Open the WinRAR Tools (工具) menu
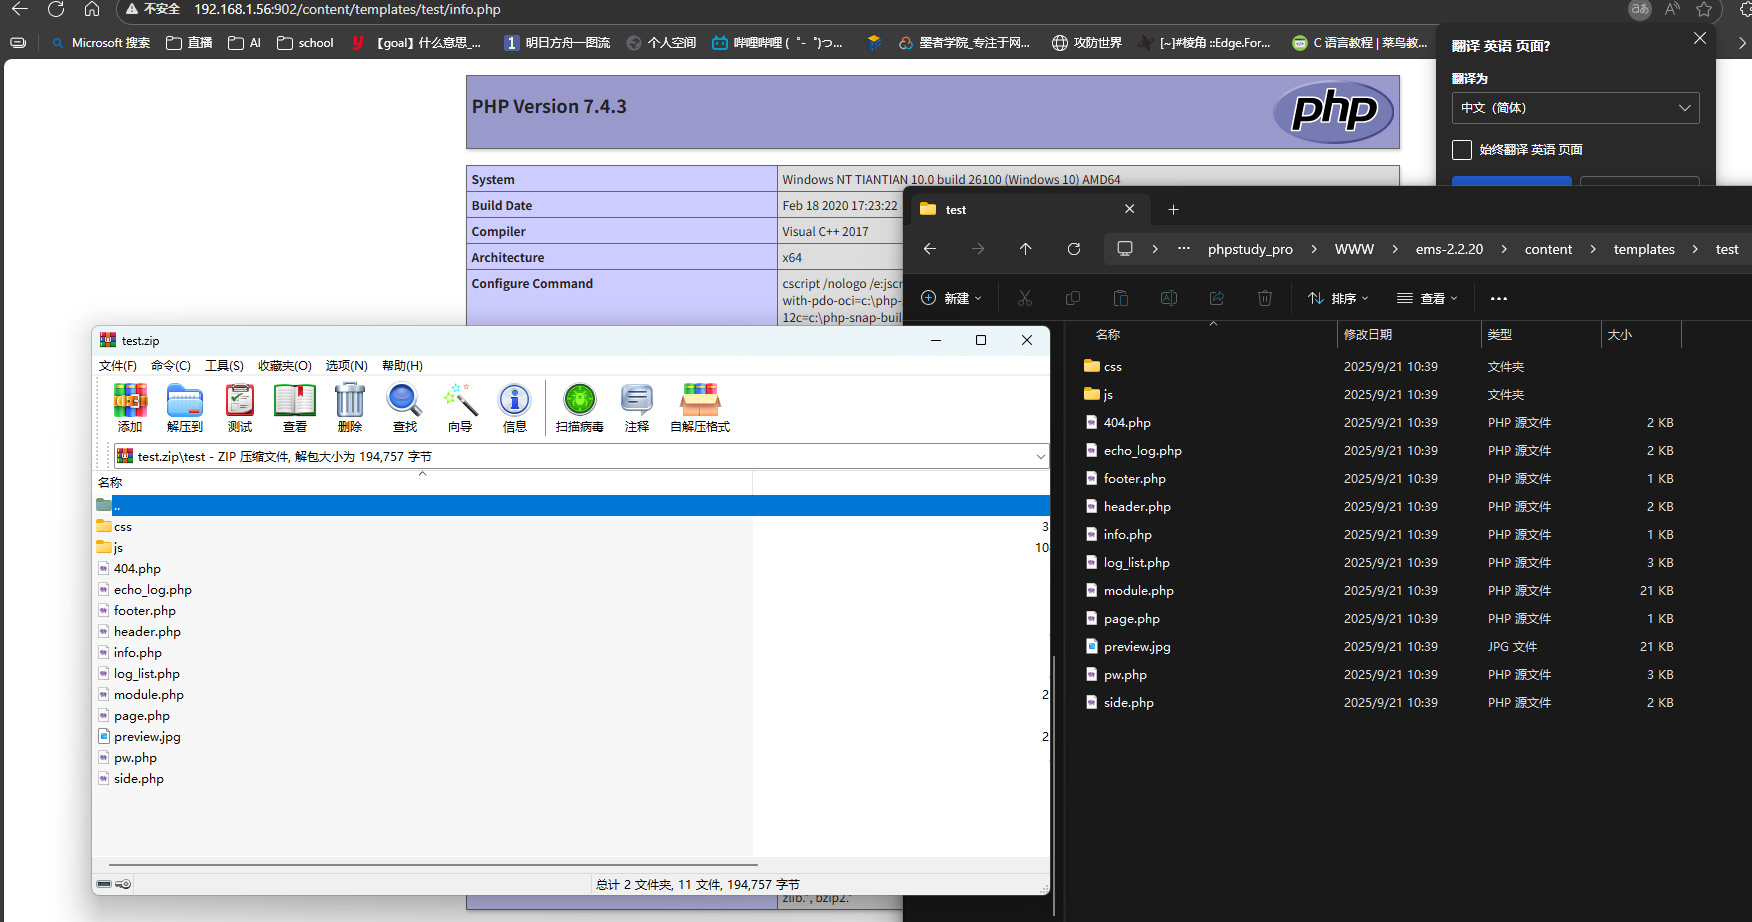Screen dimensions: 1752x922 (x=224, y=366)
